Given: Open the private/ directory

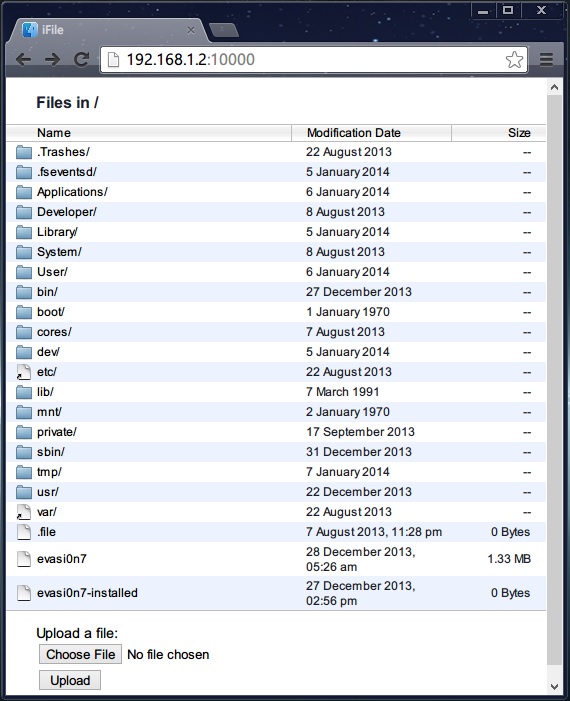Looking at the screenshot, I should pos(57,432).
